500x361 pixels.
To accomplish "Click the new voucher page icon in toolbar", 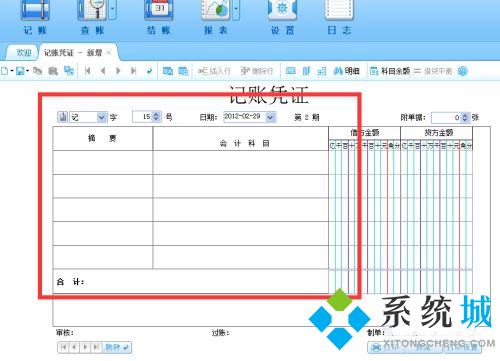I will [5, 71].
